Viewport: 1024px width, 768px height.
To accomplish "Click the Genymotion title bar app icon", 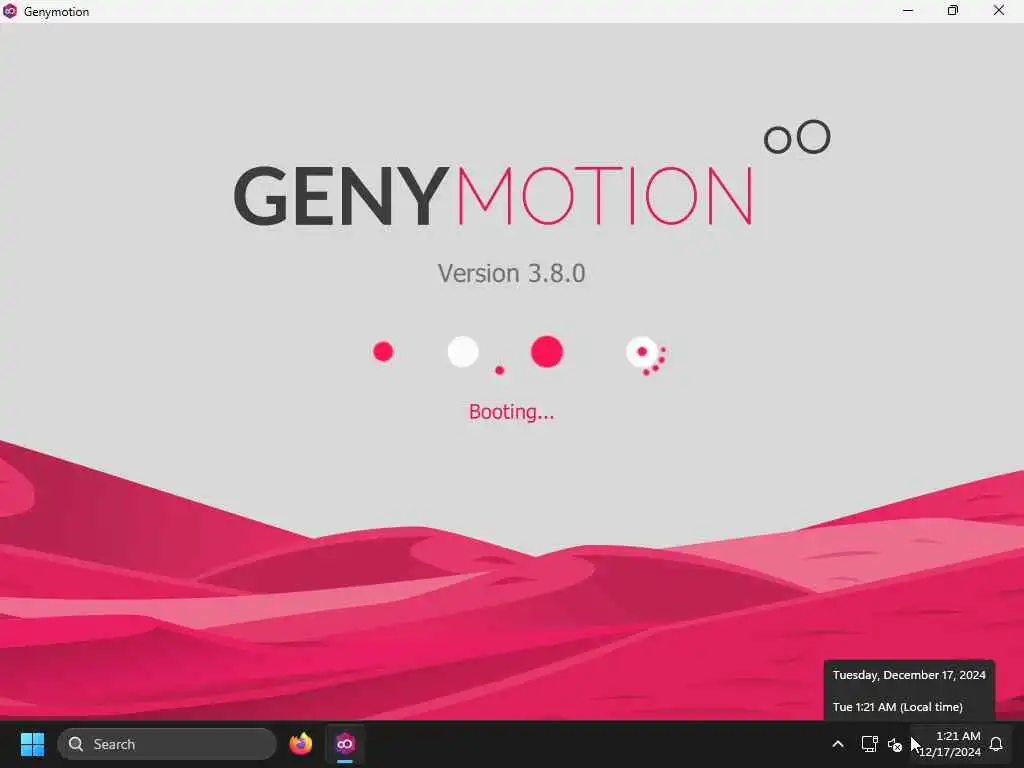I will point(10,11).
